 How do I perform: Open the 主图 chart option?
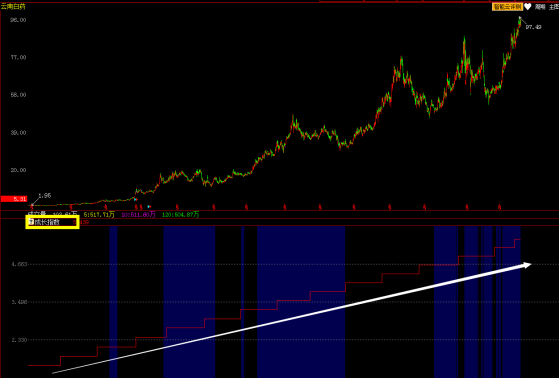click(554, 7)
